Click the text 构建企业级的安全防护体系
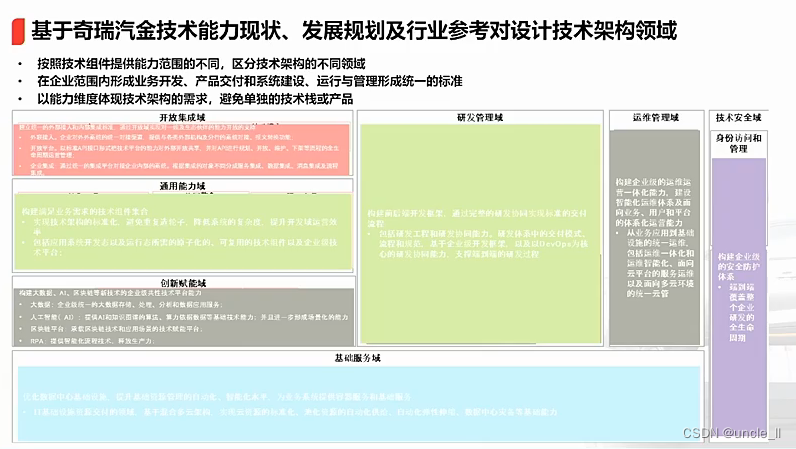The height and width of the screenshot is (449, 796). coord(739,267)
